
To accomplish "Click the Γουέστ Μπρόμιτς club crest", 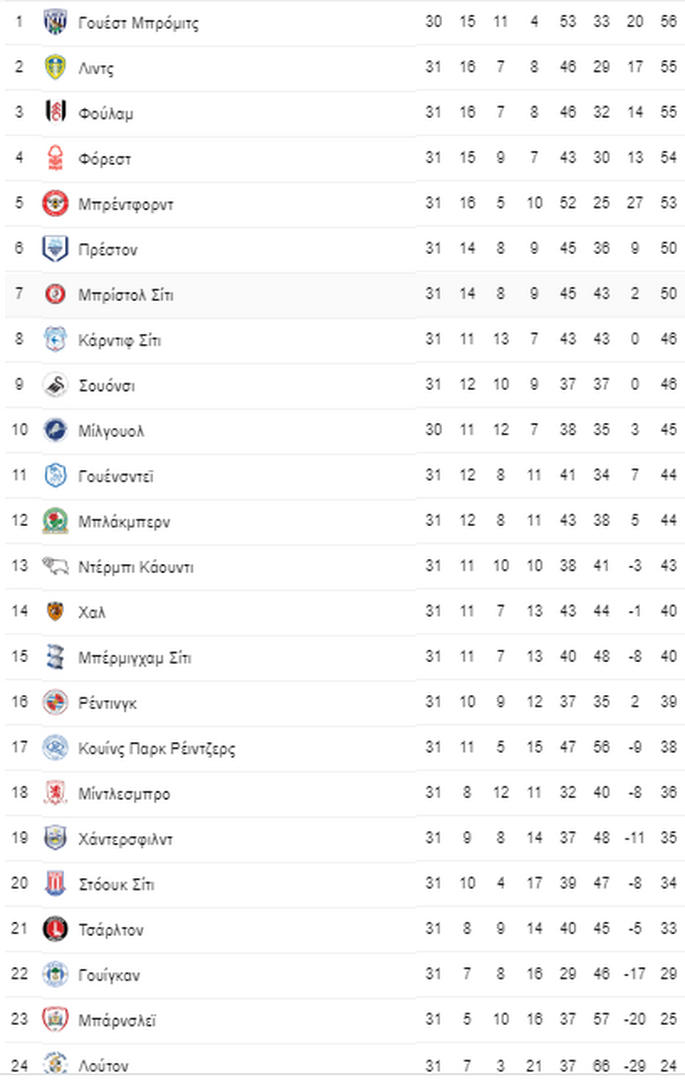I will [x=55, y=23].
